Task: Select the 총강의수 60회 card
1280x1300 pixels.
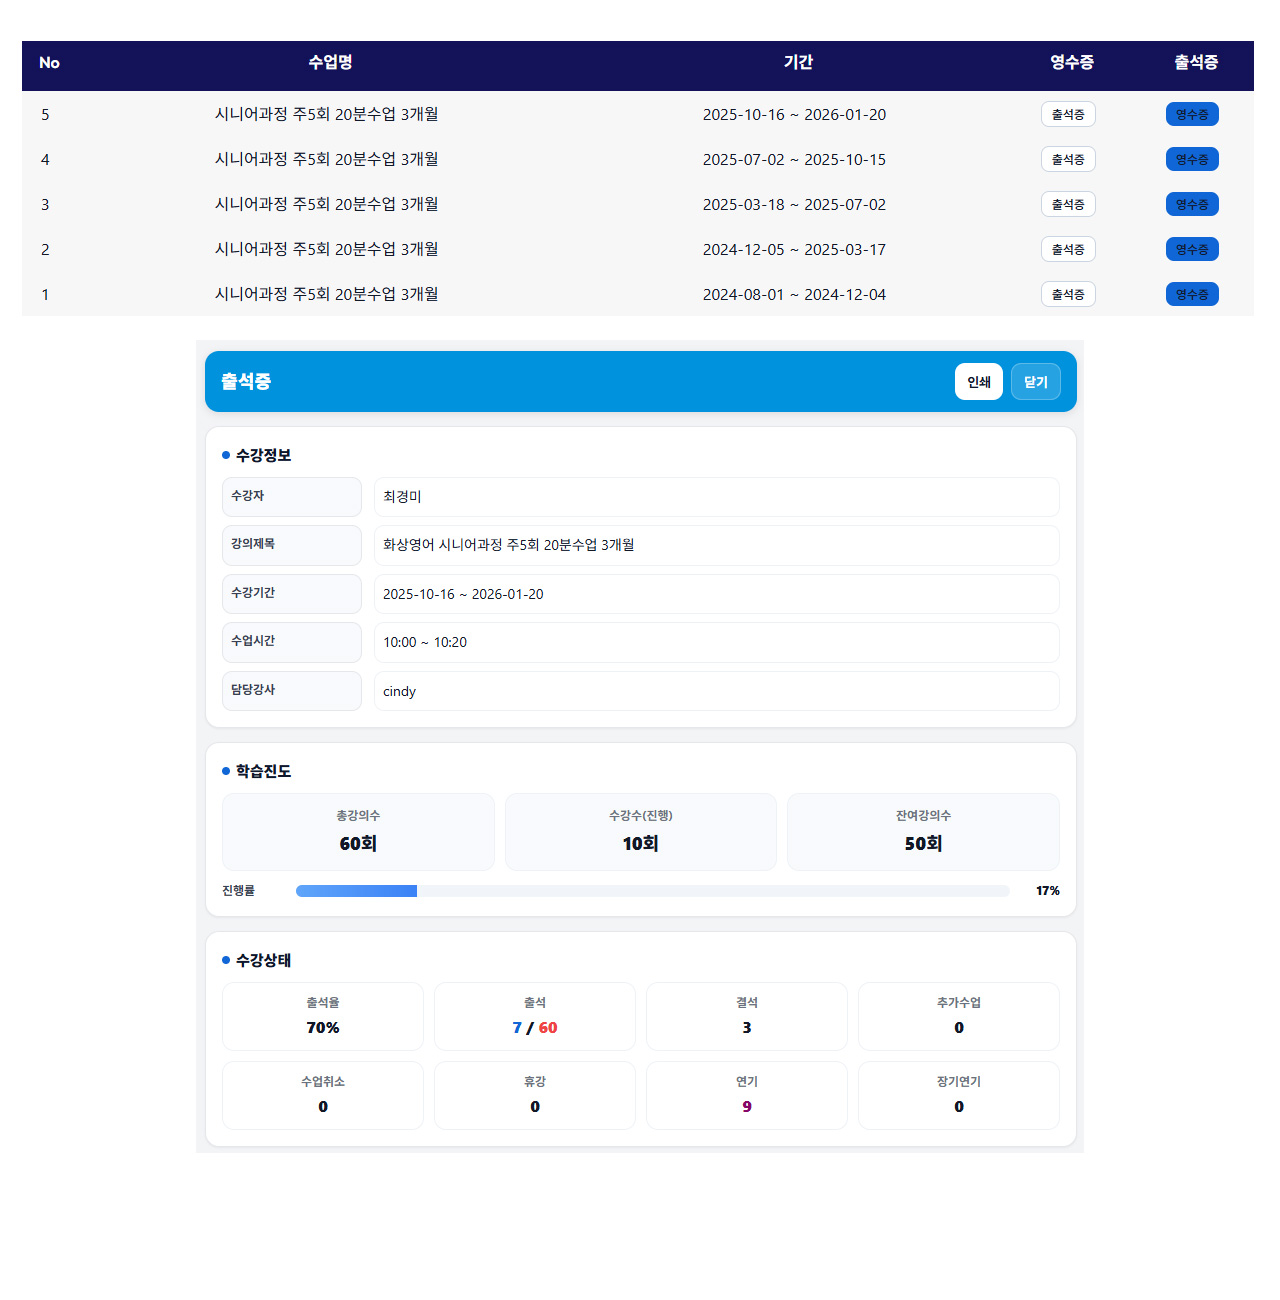Action: click(358, 832)
